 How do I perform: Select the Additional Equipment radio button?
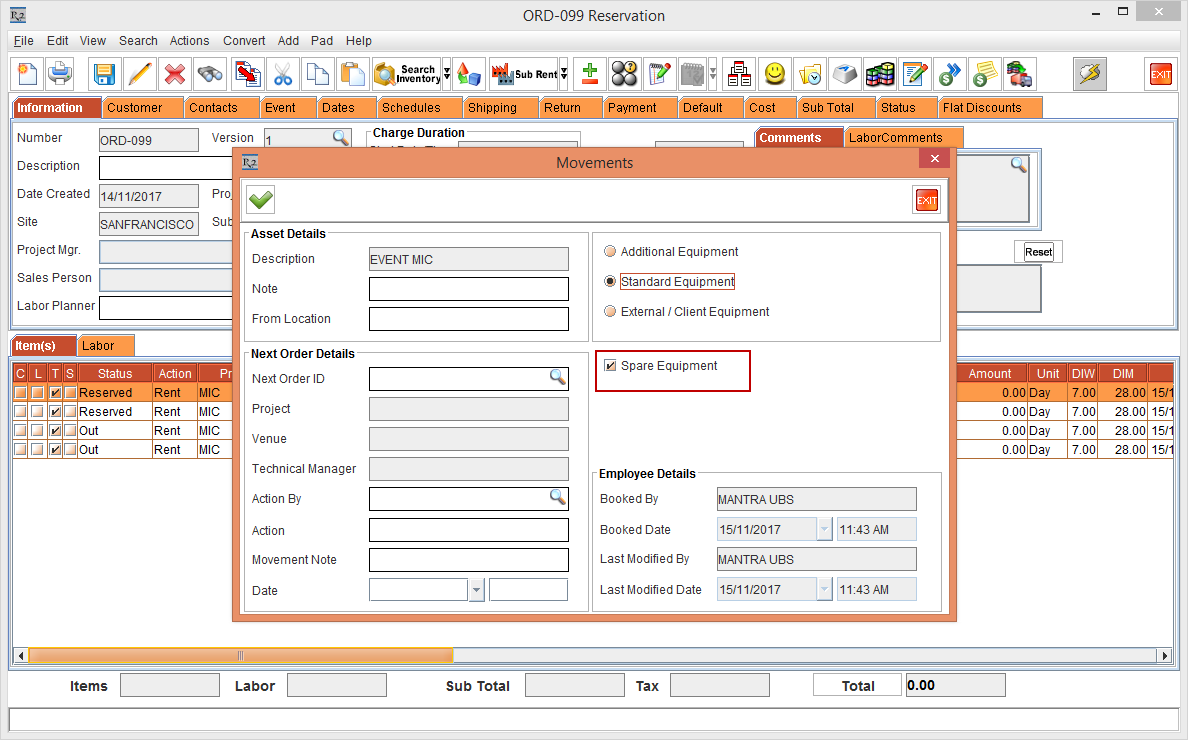[x=610, y=252]
